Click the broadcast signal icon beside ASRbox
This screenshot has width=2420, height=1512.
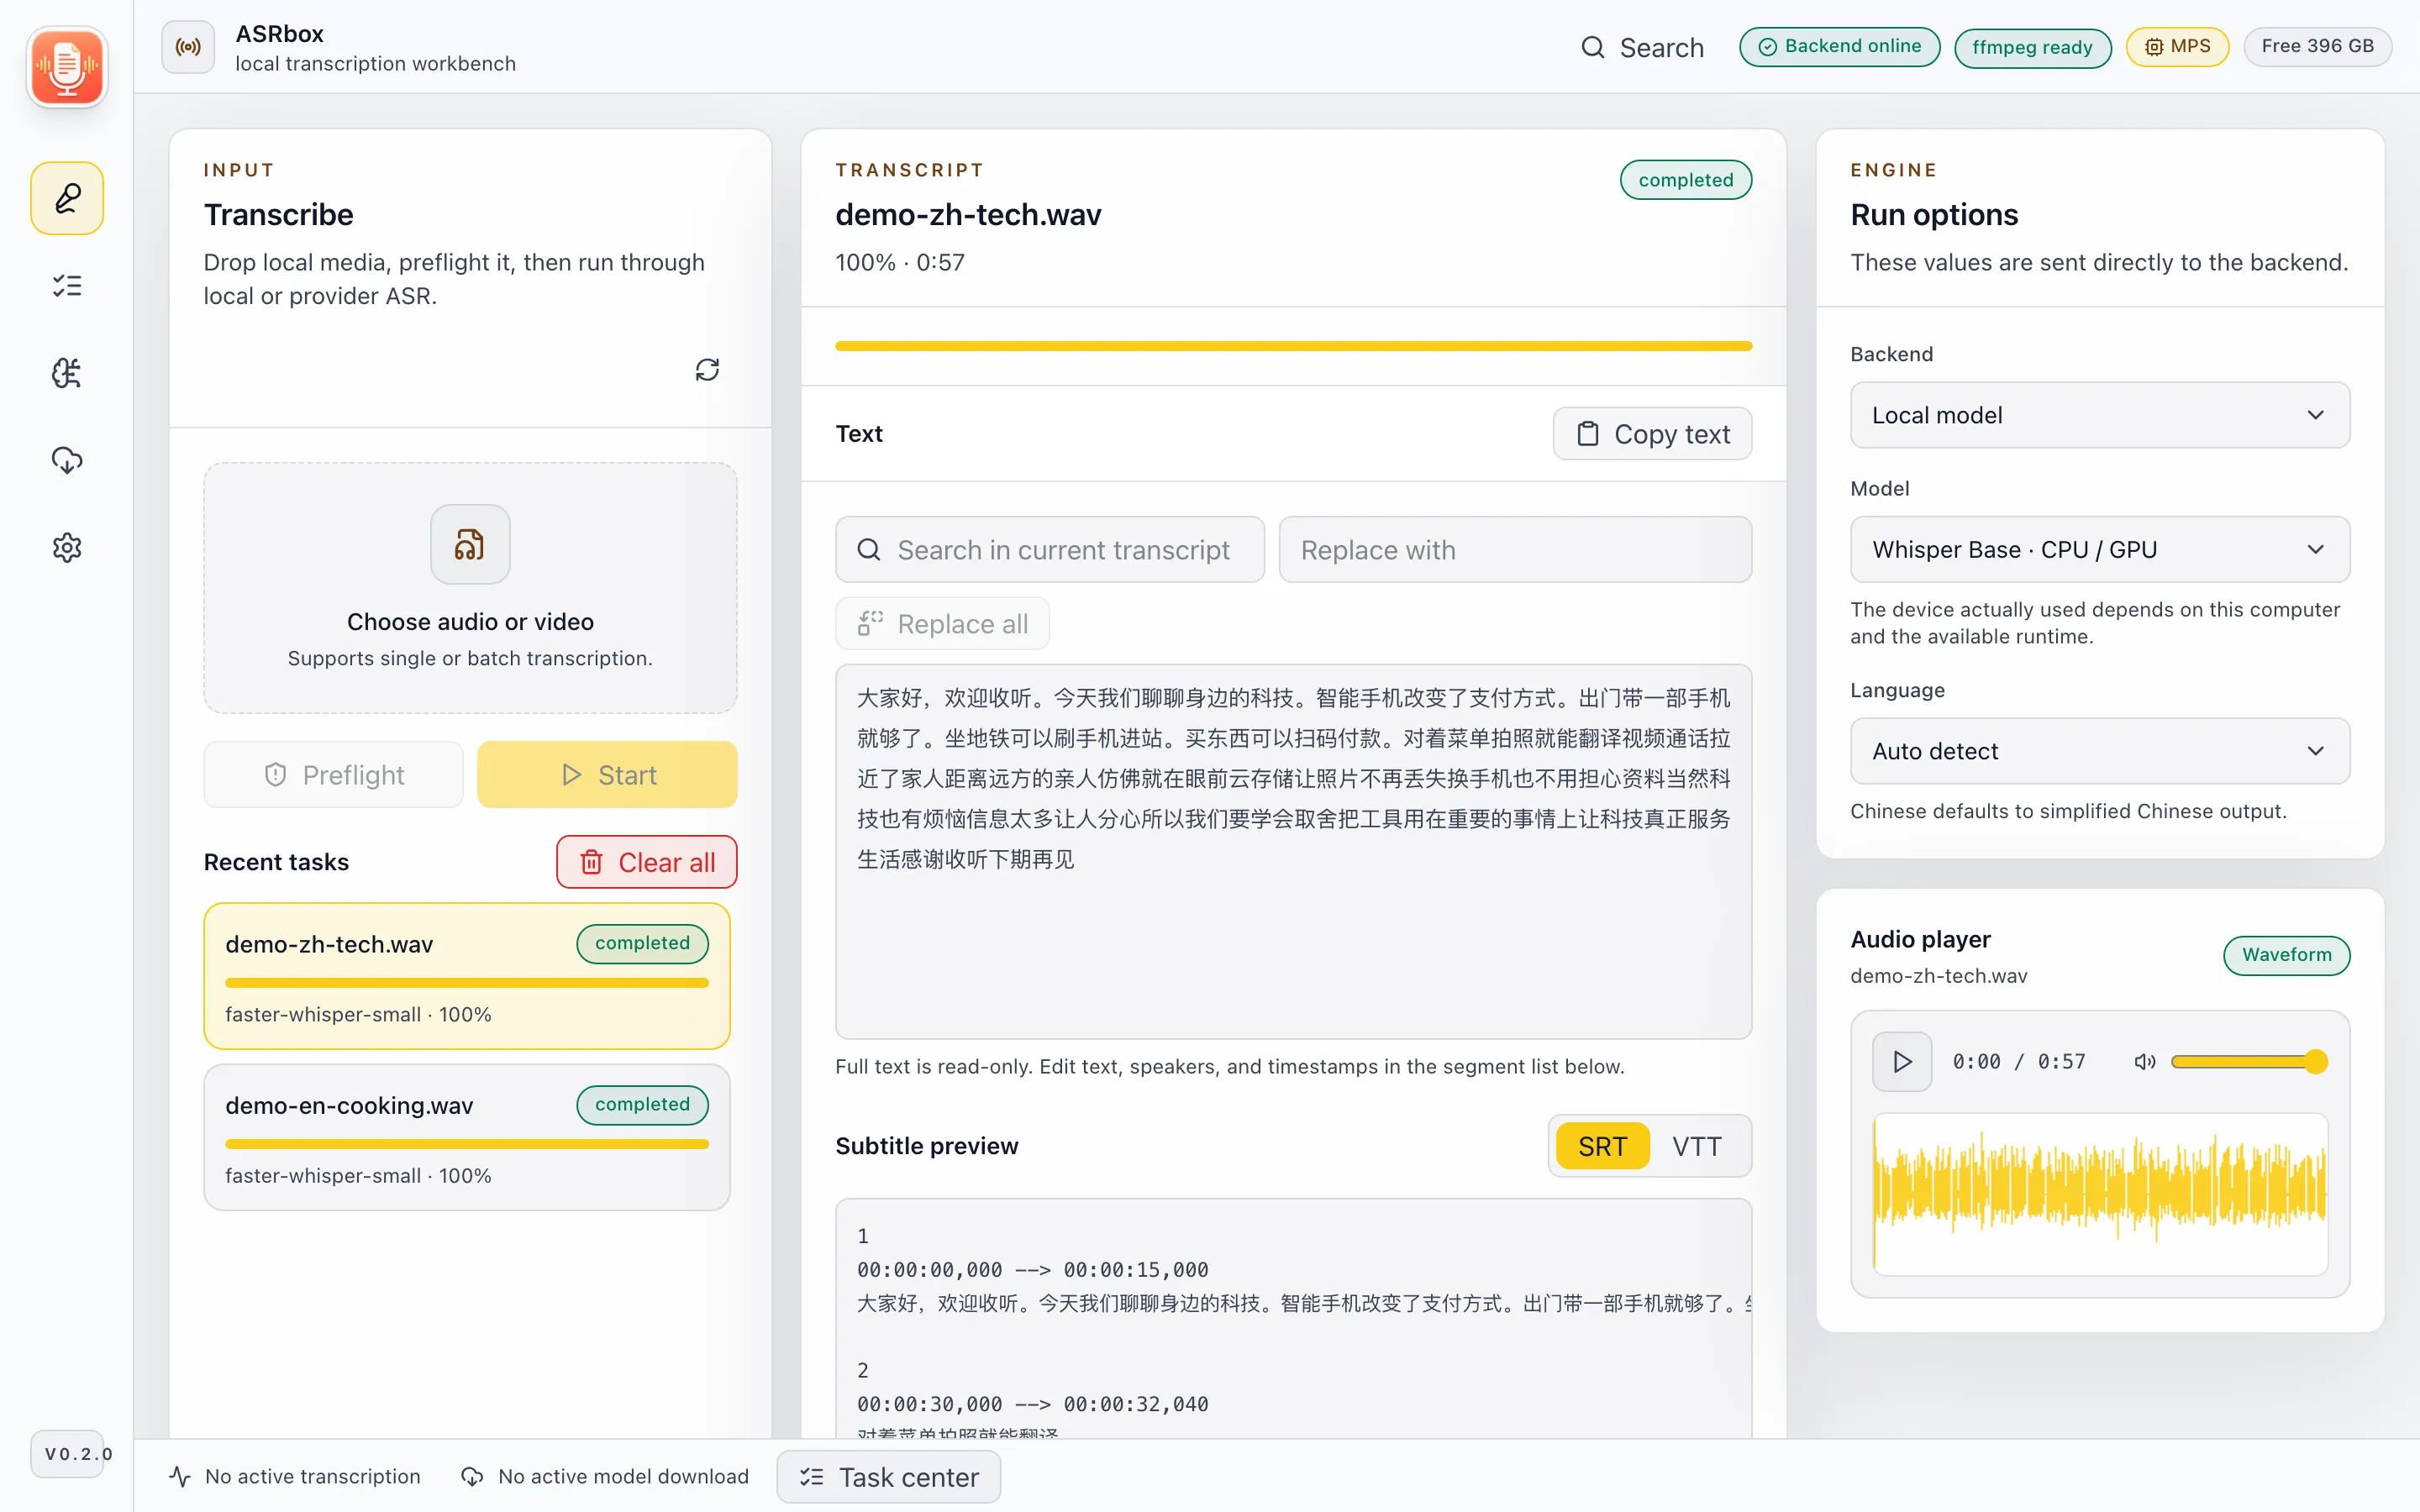click(188, 47)
